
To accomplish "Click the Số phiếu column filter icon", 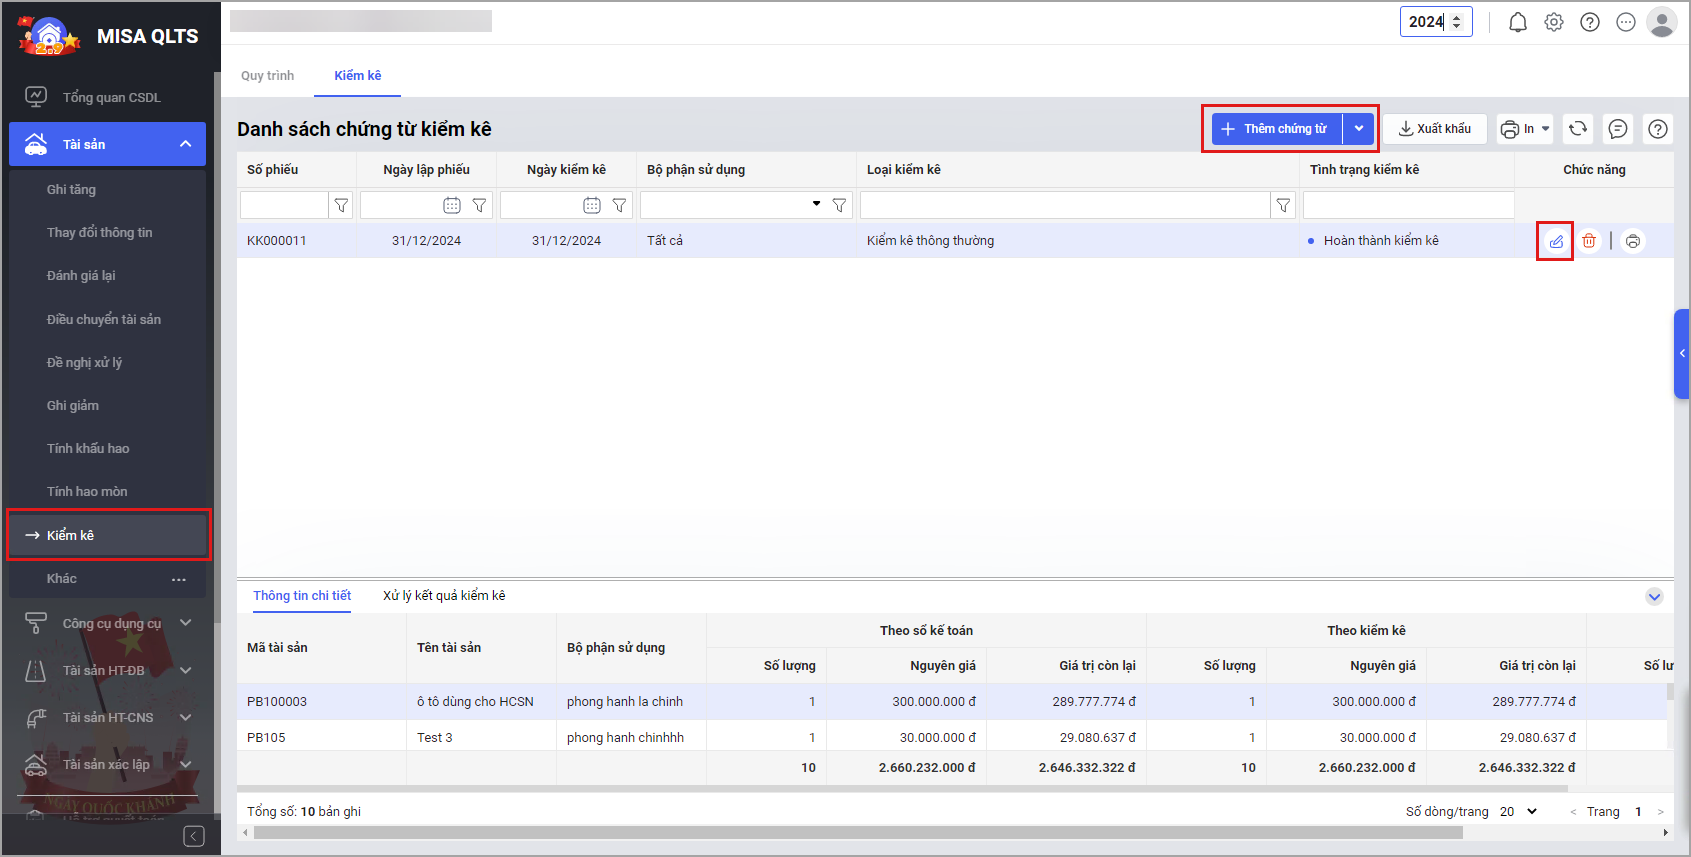I will tap(341, 205).
